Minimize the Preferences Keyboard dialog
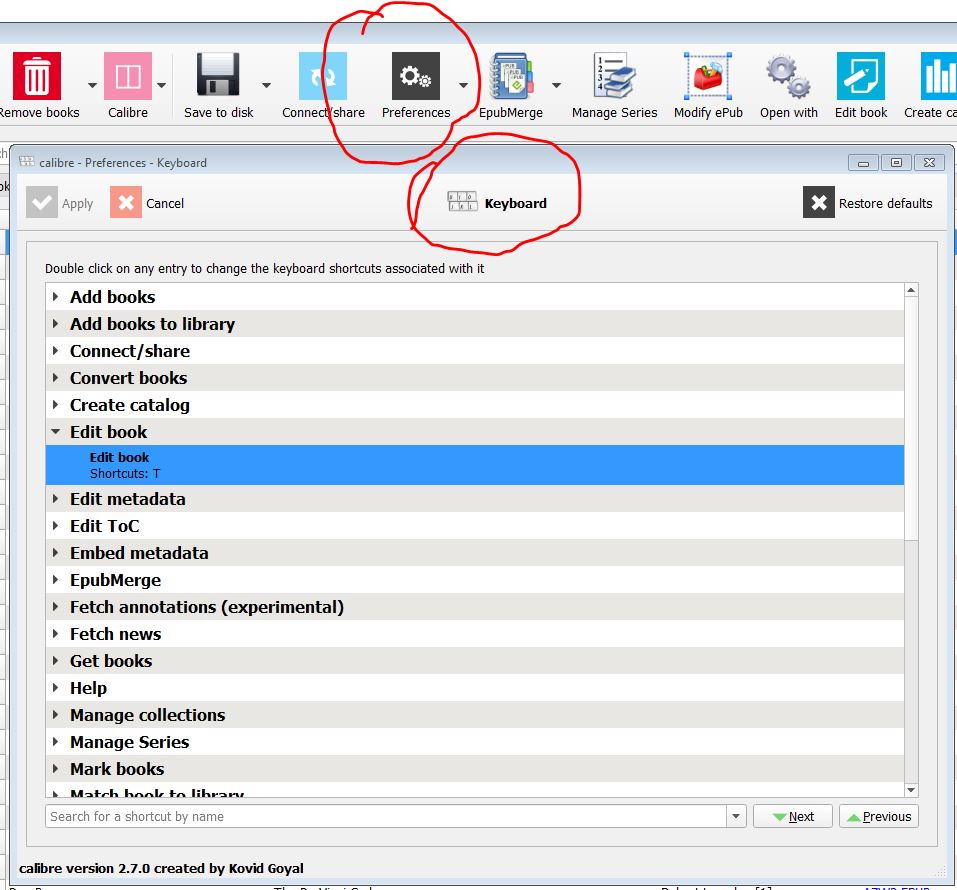957x890 pixels. pyautogui.click(x=863, y=163)
